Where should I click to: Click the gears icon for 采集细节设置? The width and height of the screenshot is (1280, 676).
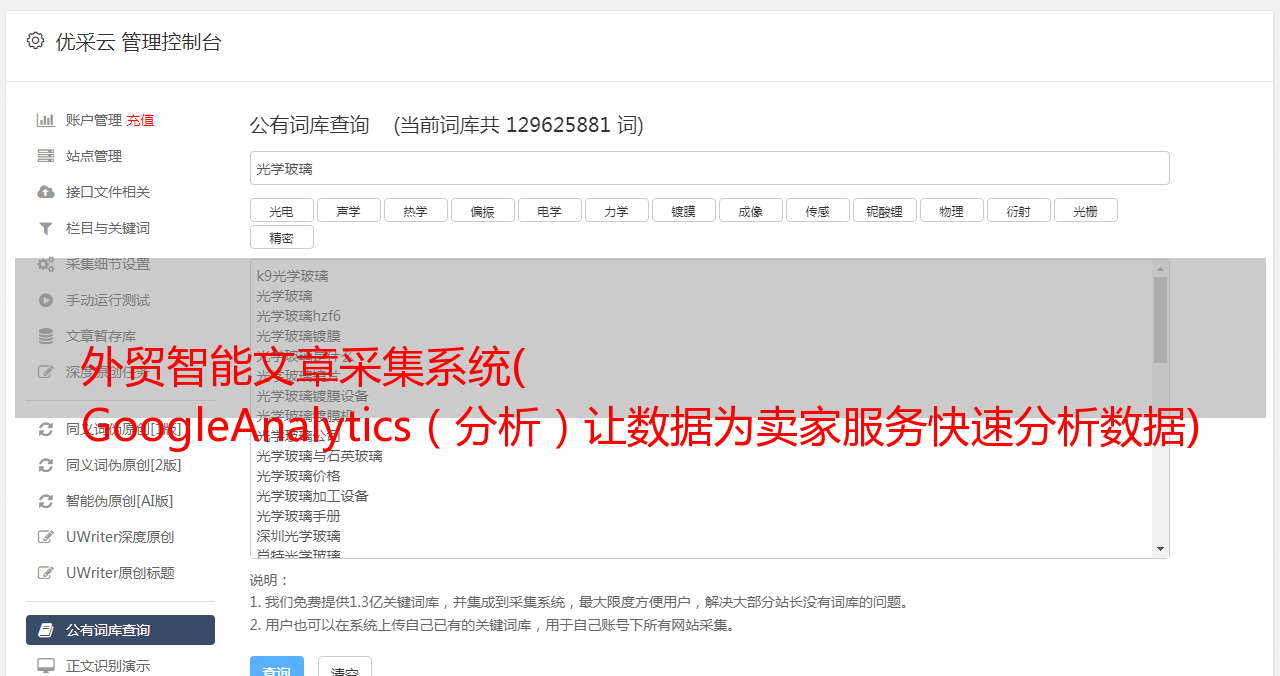(45, 264)
